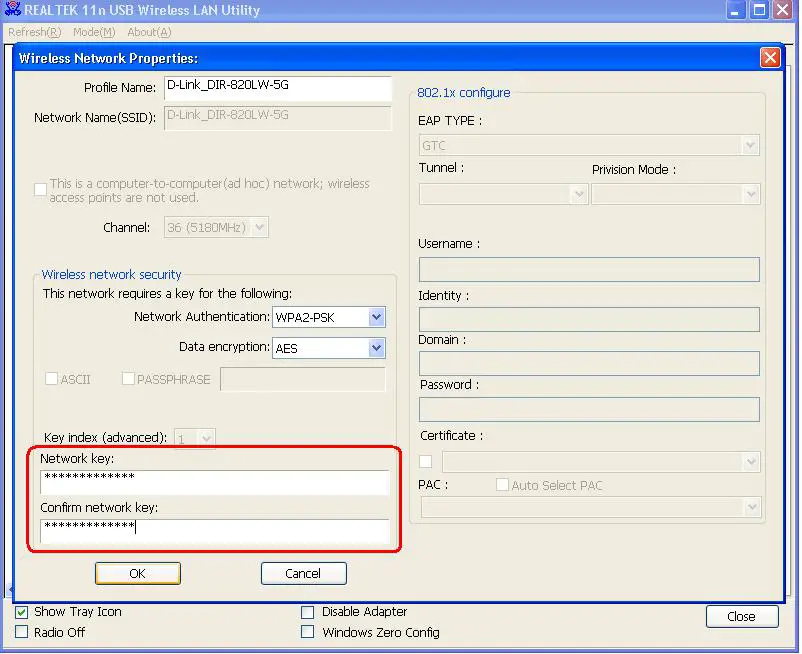Open the Network Authentication dropdown
Screen dimensions: 802x654
coord(376,318)
